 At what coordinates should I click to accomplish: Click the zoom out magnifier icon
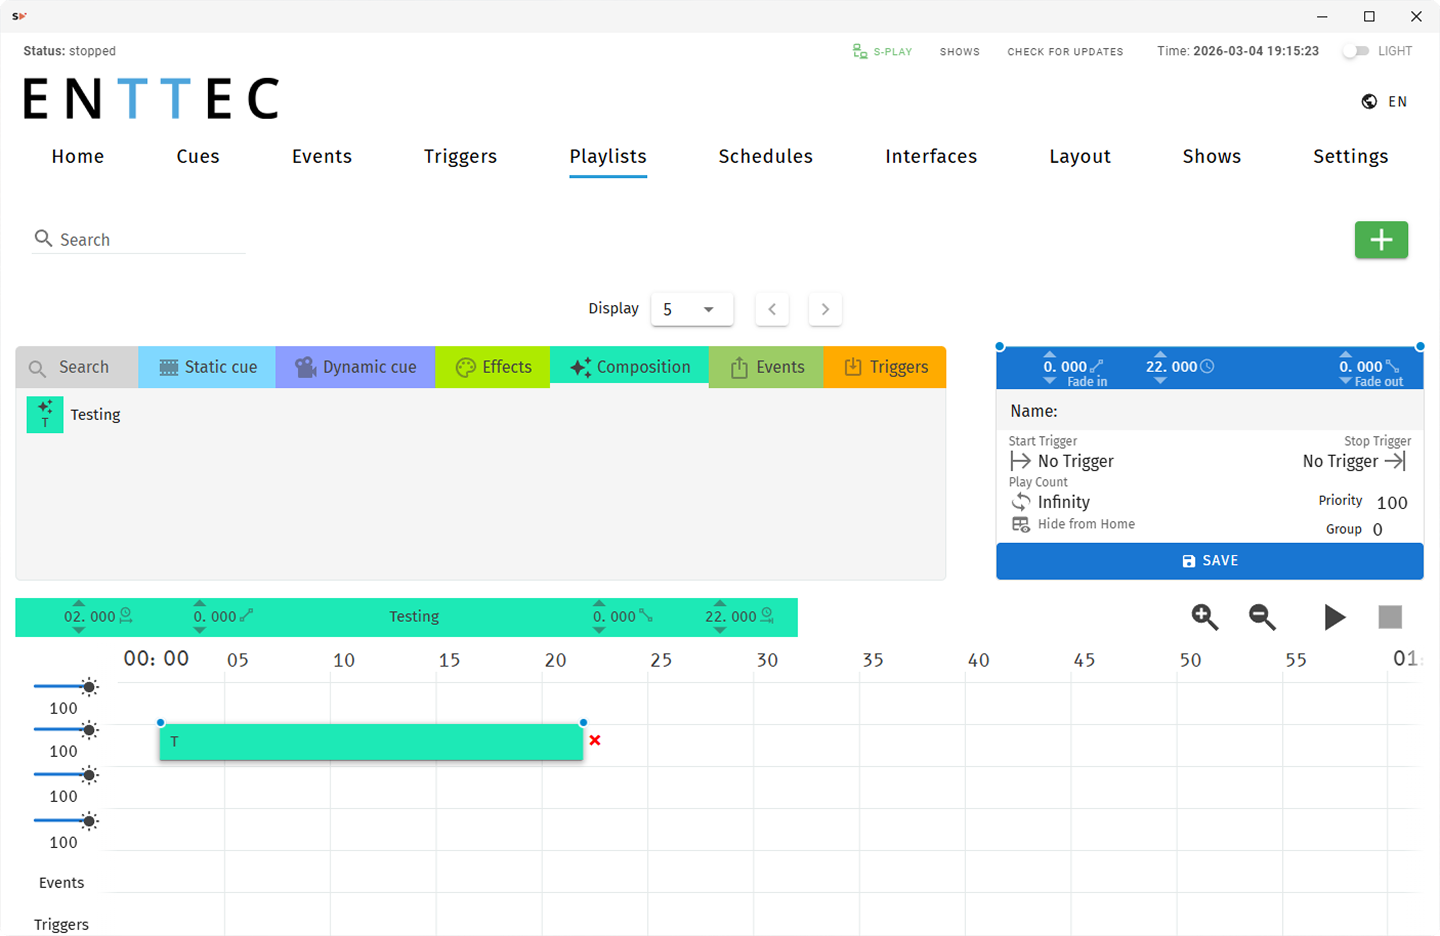click(1262, 617)
